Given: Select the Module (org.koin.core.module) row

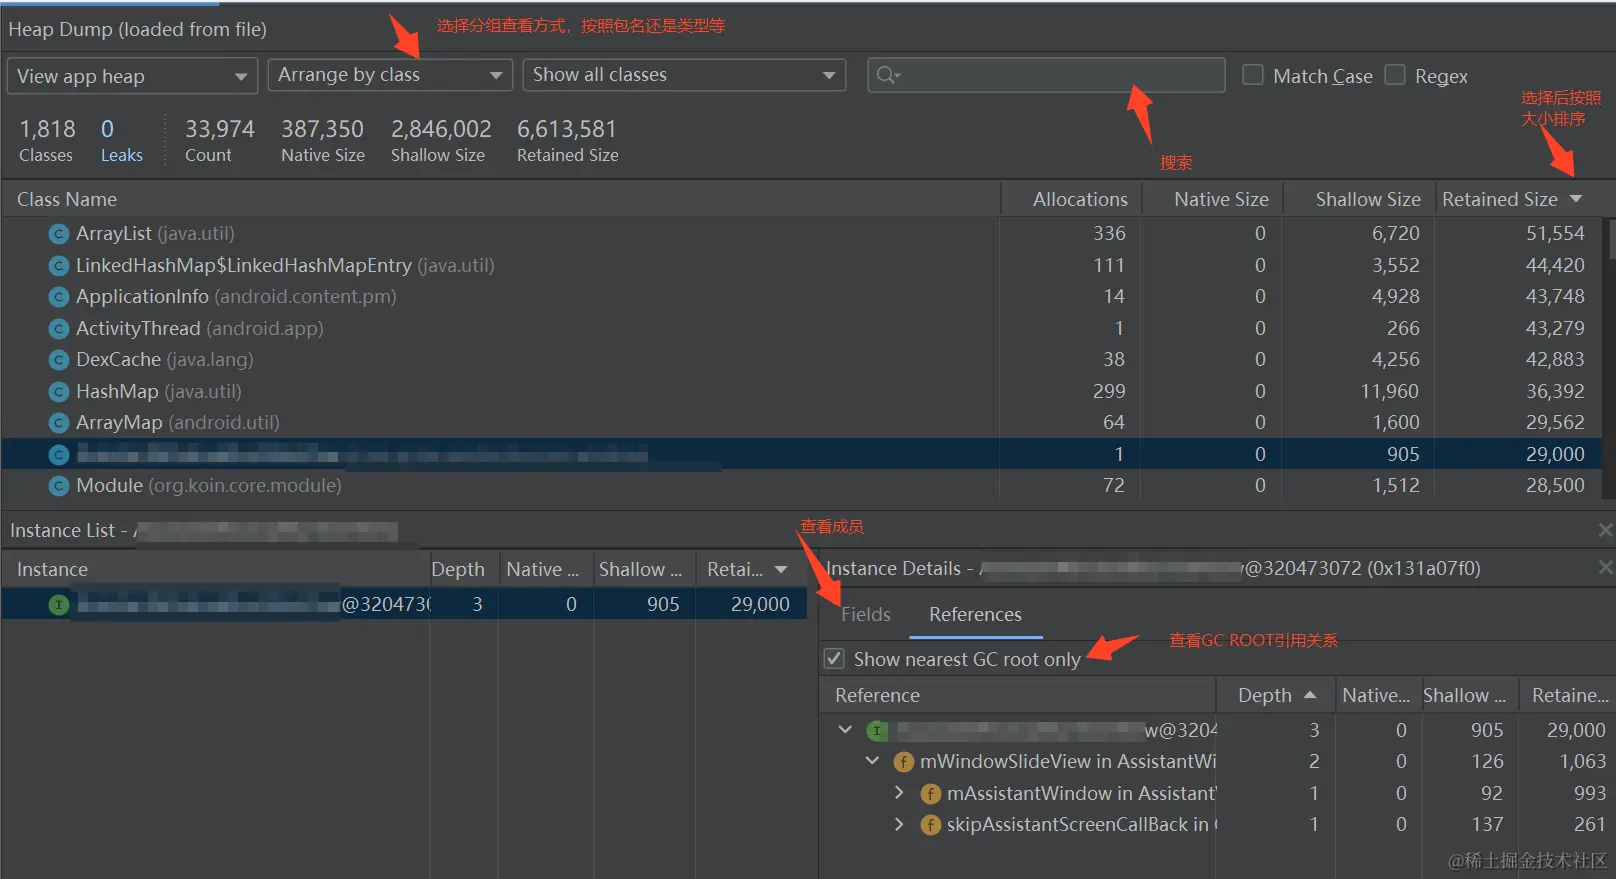Looking at the screenshot, I should pyautogui.click(x=802, y=485).
